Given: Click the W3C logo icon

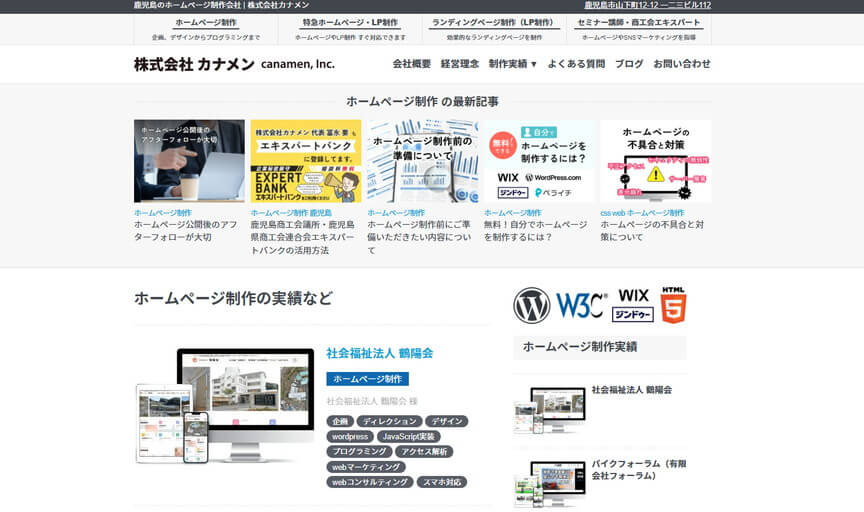Looking at the screenshot, I should click(581, 305).
